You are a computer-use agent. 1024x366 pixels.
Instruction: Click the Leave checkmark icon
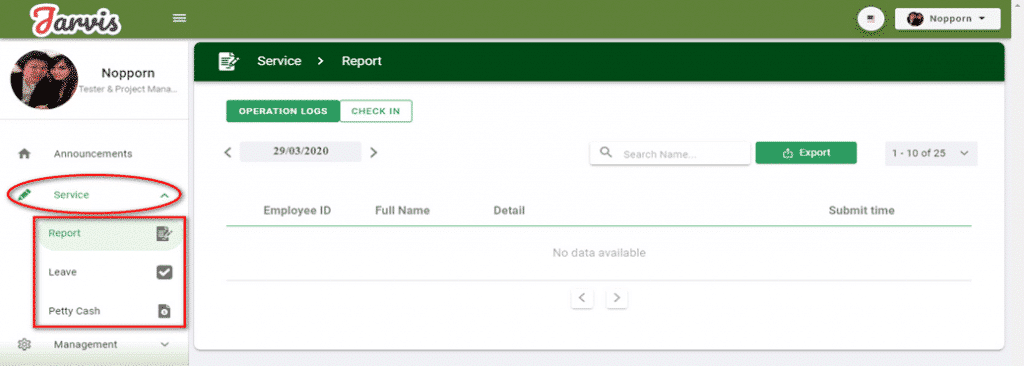coord(165,272)
